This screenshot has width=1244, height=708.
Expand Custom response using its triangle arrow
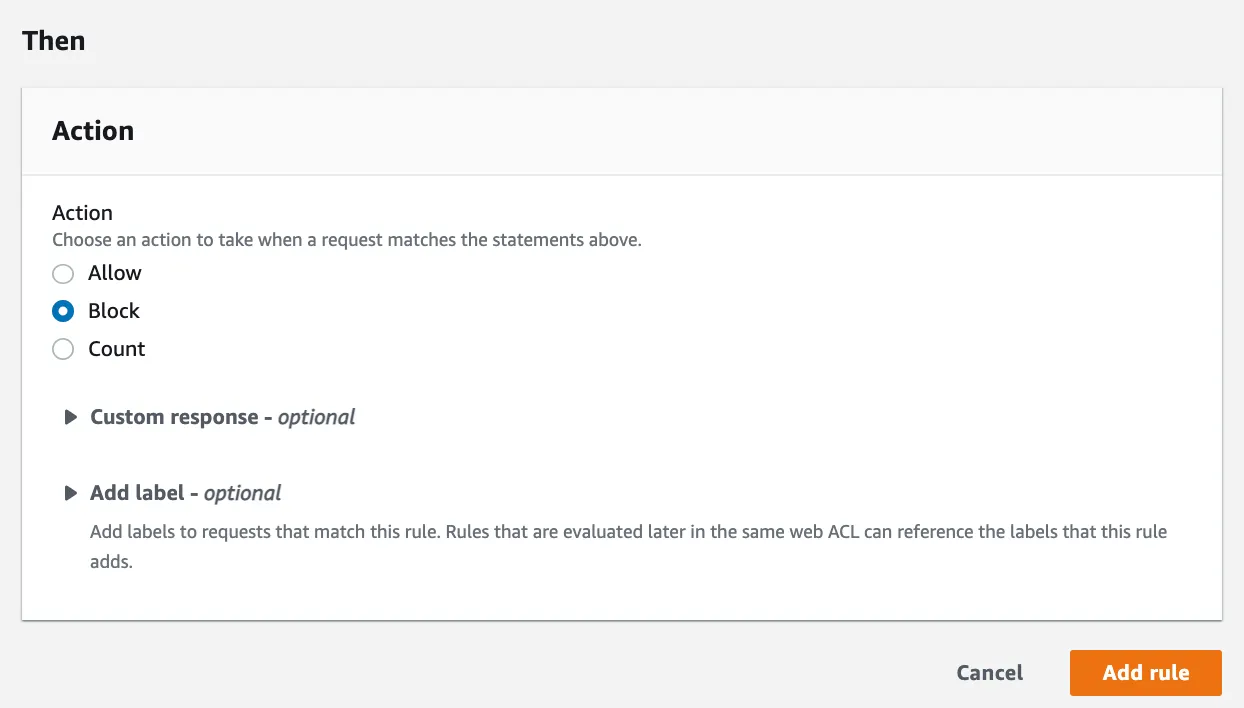click(71, 417)
